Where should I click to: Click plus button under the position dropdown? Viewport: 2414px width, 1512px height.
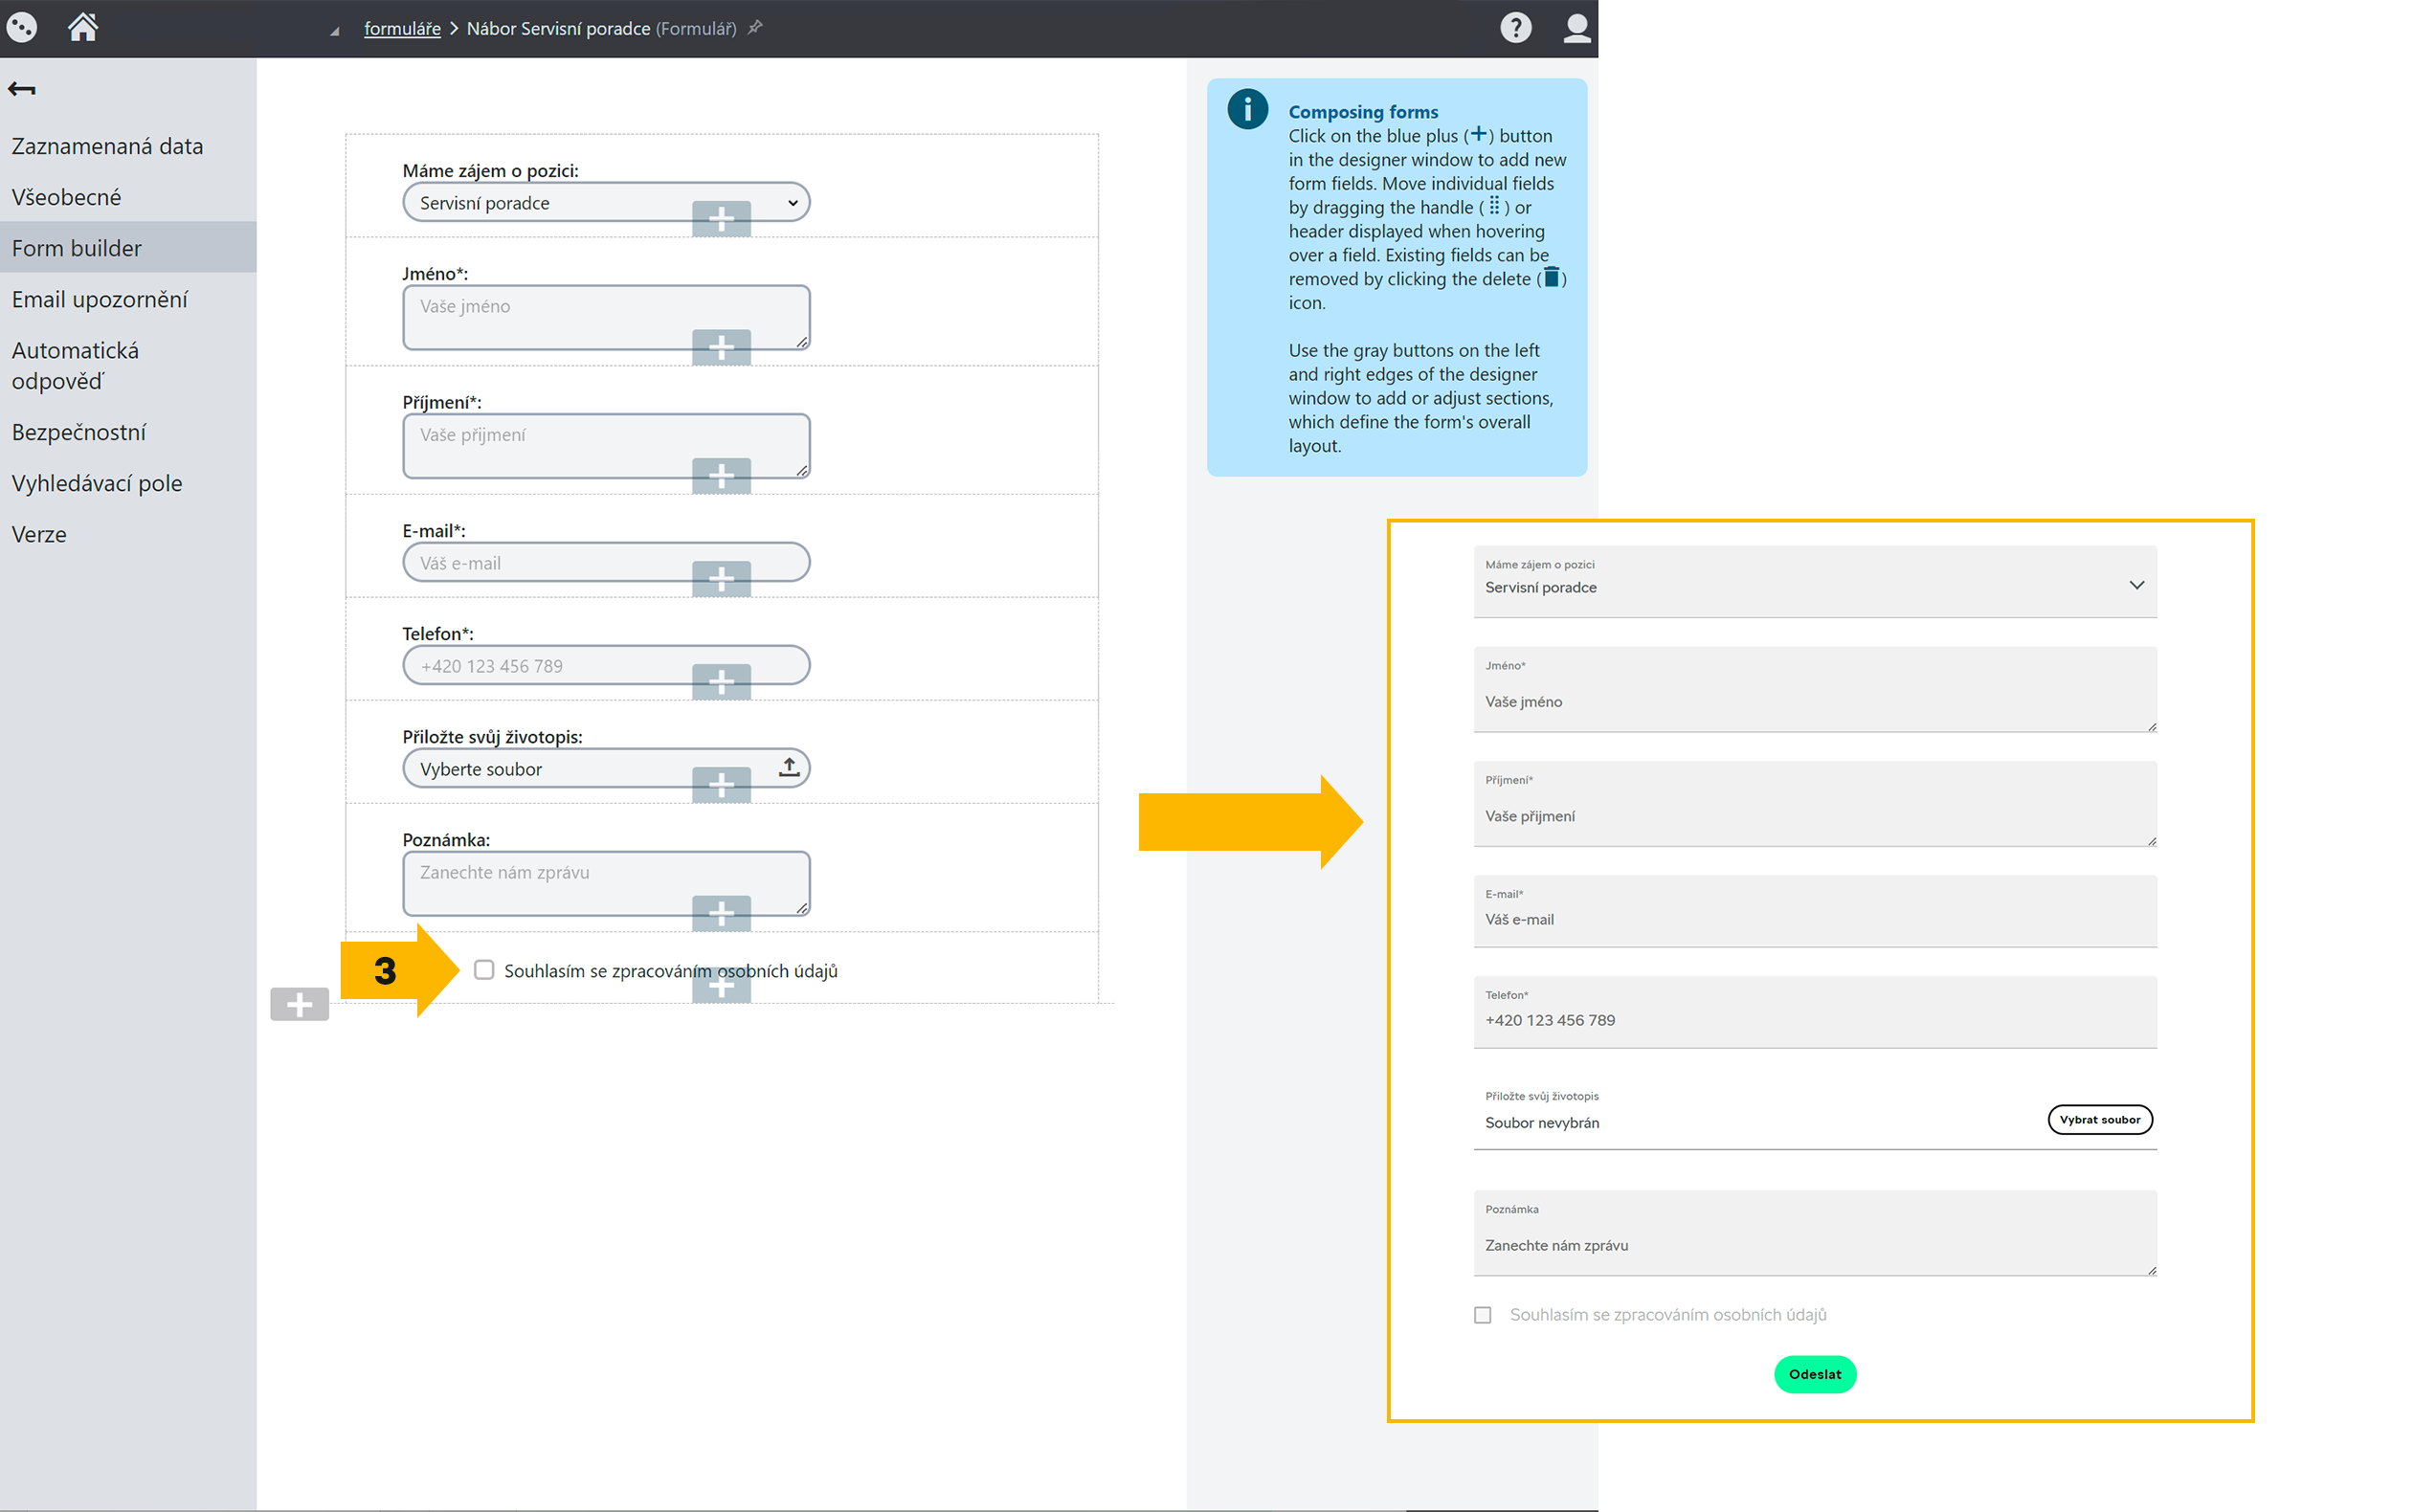pyautogui.click(x=721, y=218)
